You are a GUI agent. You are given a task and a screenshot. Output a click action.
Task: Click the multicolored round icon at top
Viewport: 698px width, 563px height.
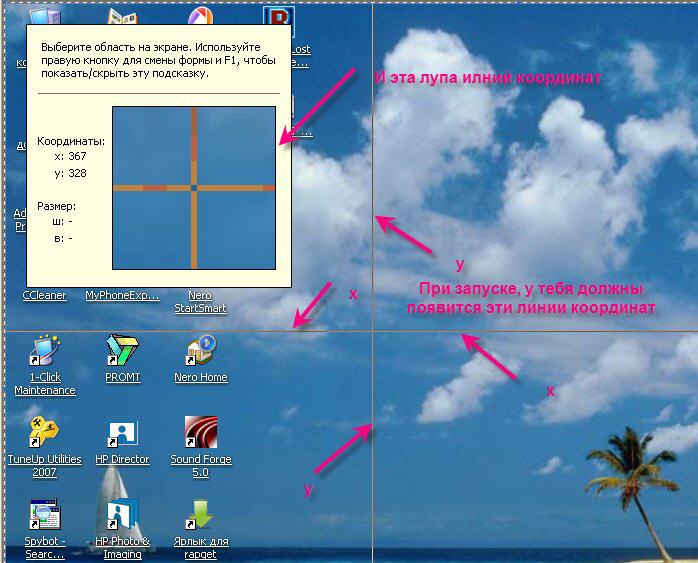(x=200, y=18)
